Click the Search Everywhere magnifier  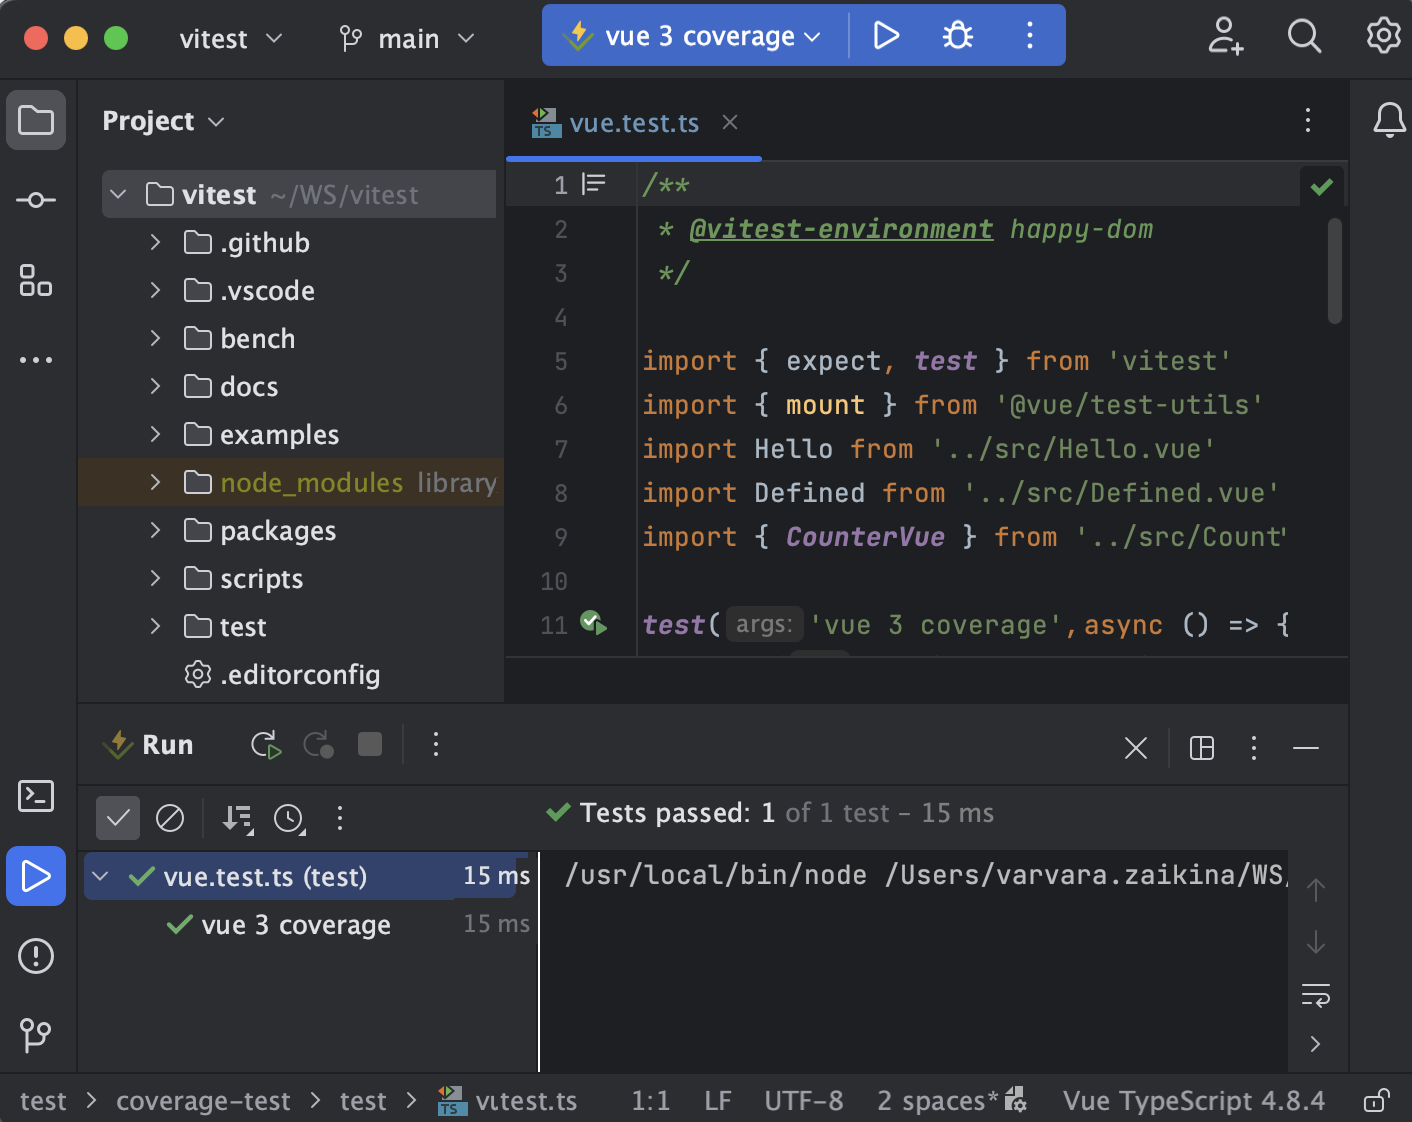click(1304, 36)
